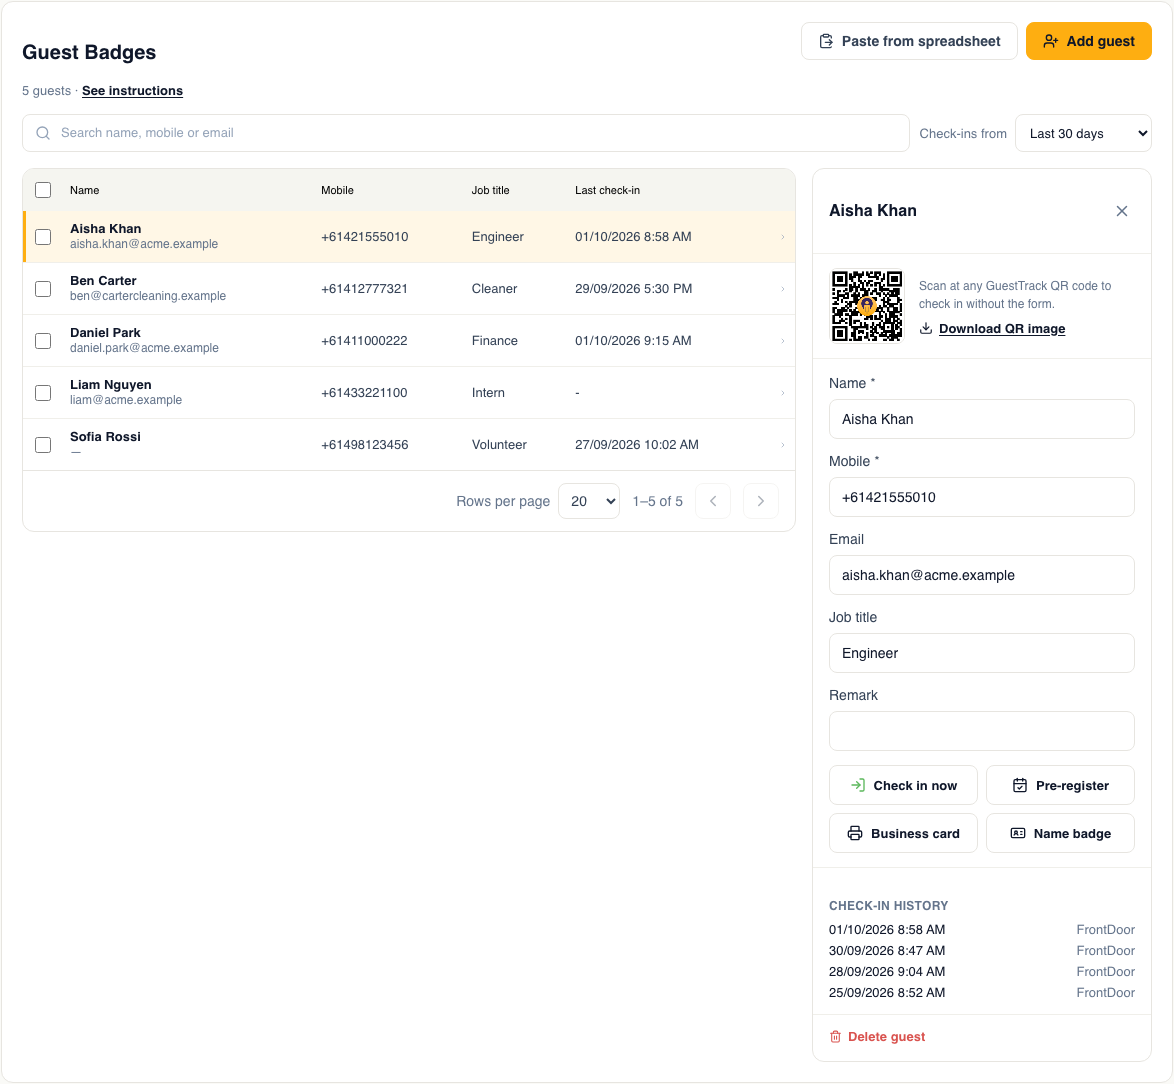Click the Check in now button

(903, 785)
